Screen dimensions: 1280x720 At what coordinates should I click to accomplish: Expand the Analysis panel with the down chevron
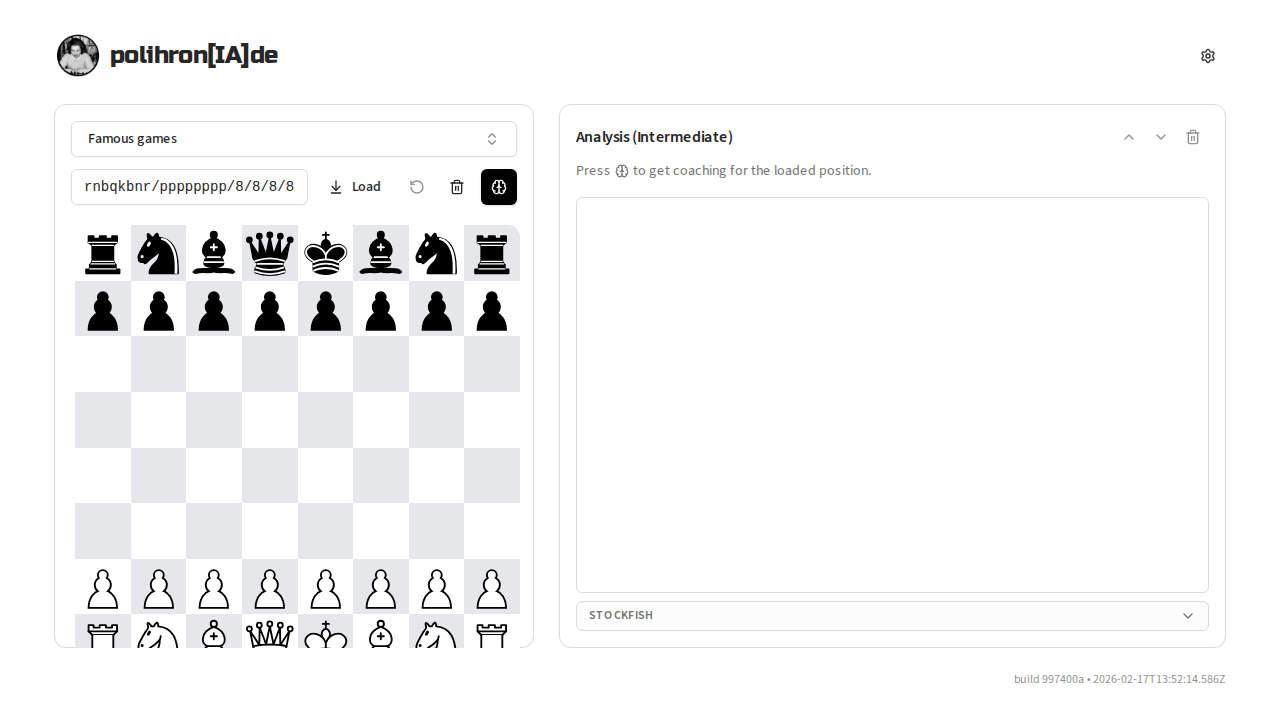coord(1161,137)
